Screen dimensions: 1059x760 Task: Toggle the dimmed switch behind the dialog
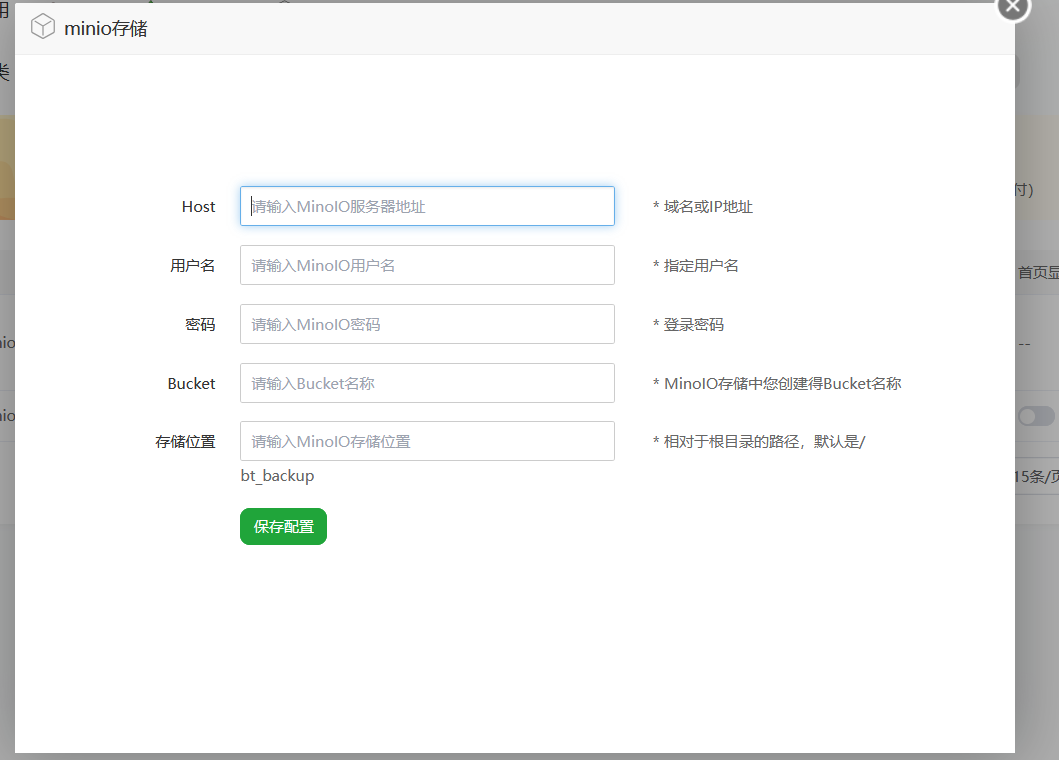pyautogui.click(x=1036, y=416)
